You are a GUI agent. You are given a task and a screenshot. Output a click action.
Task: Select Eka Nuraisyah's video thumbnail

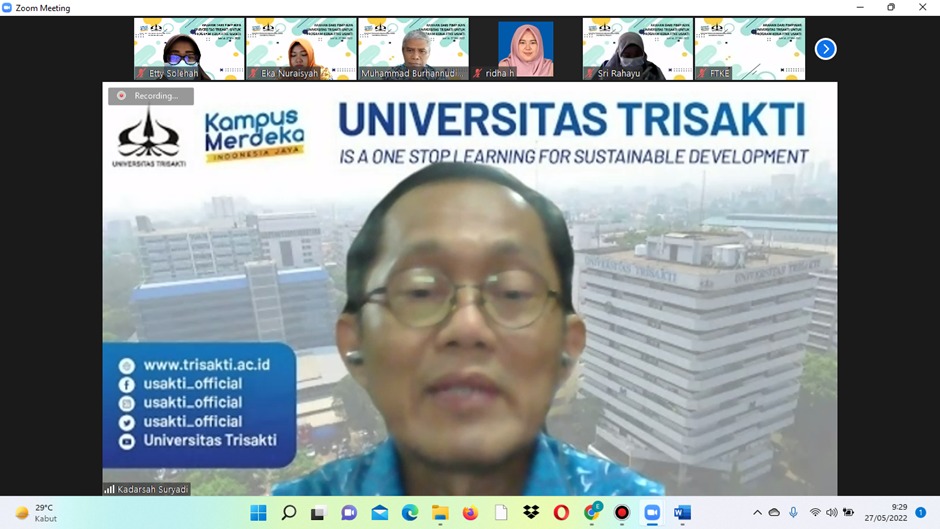301,49
